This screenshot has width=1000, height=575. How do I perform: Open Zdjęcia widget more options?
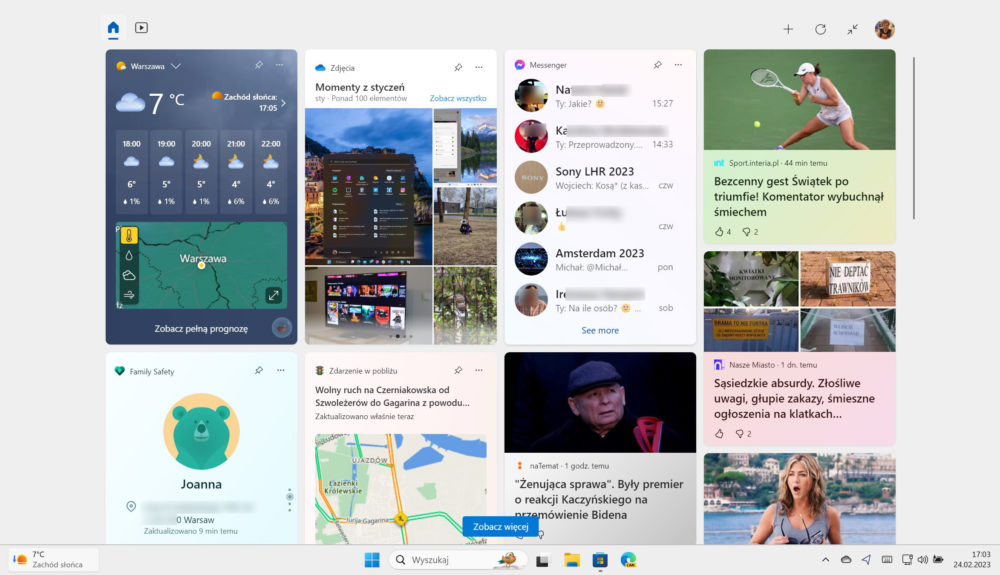click(x=479, y=67)
